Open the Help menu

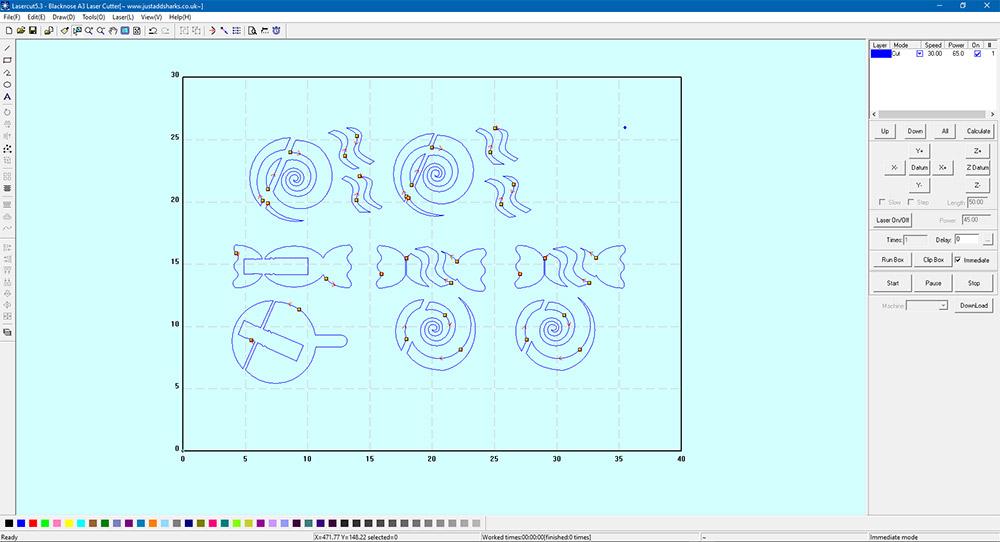(180, 17)
